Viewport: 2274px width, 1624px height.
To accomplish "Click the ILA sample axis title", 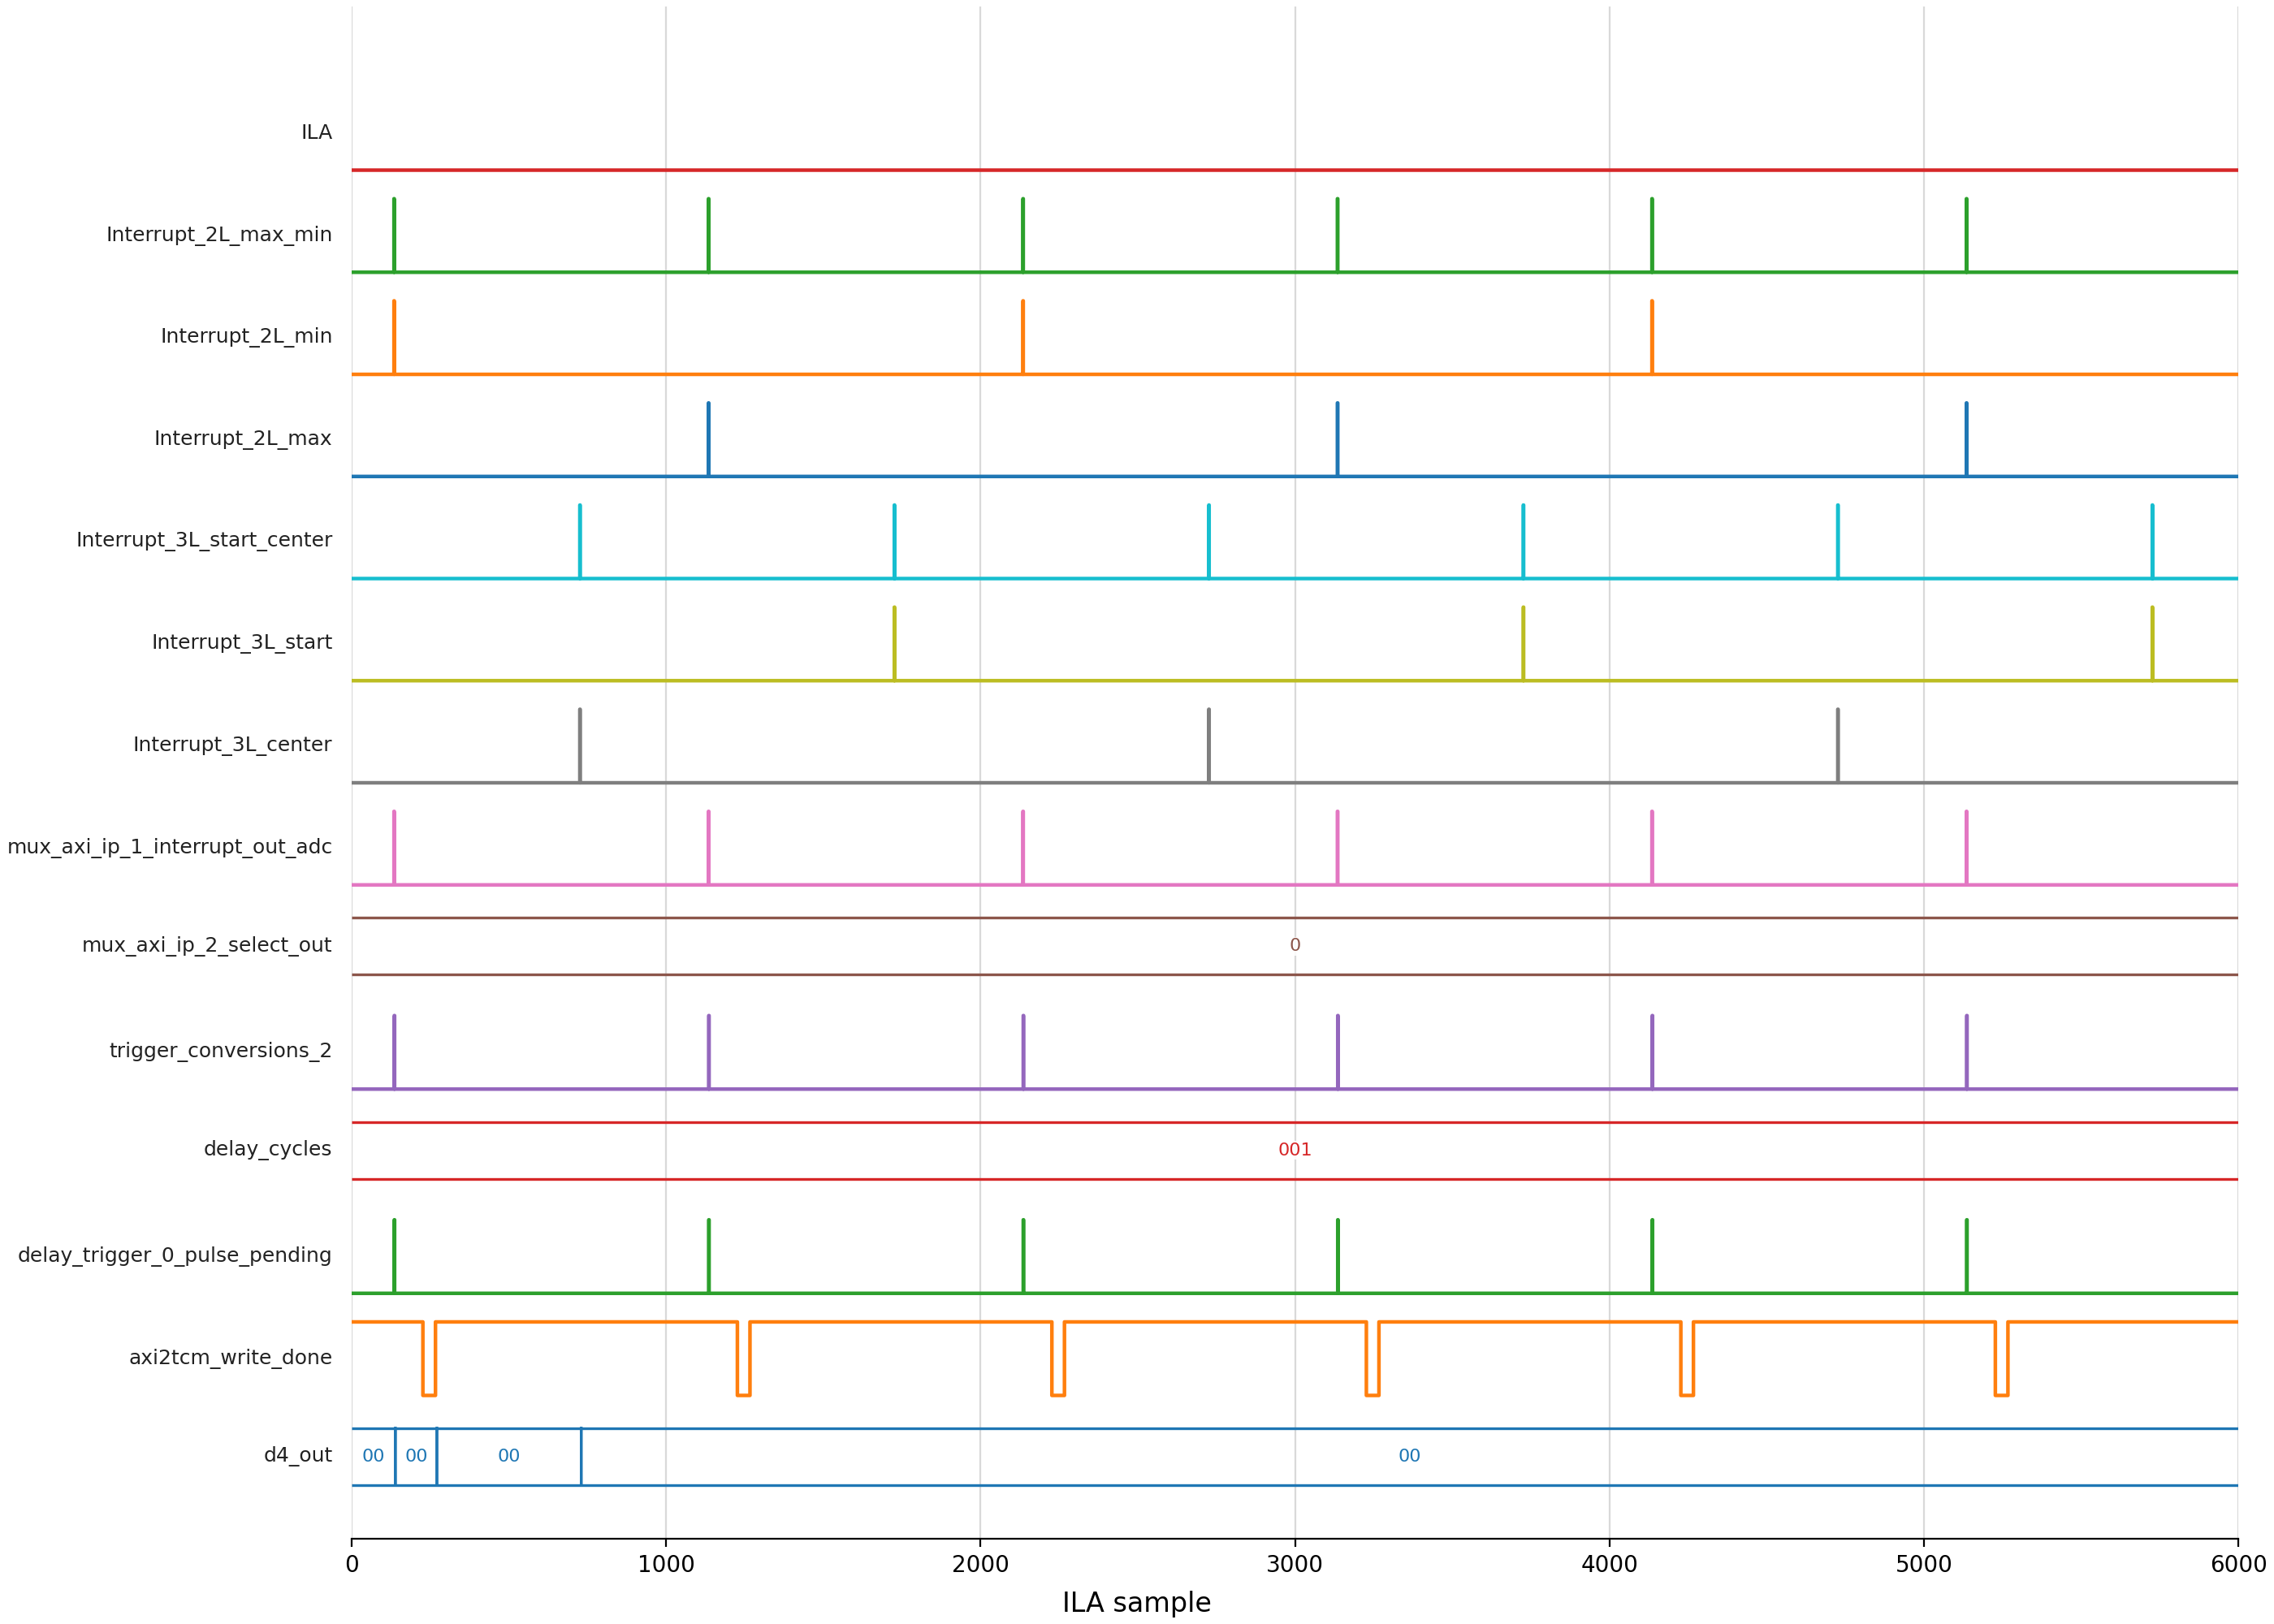I will pos(1136,1603).
